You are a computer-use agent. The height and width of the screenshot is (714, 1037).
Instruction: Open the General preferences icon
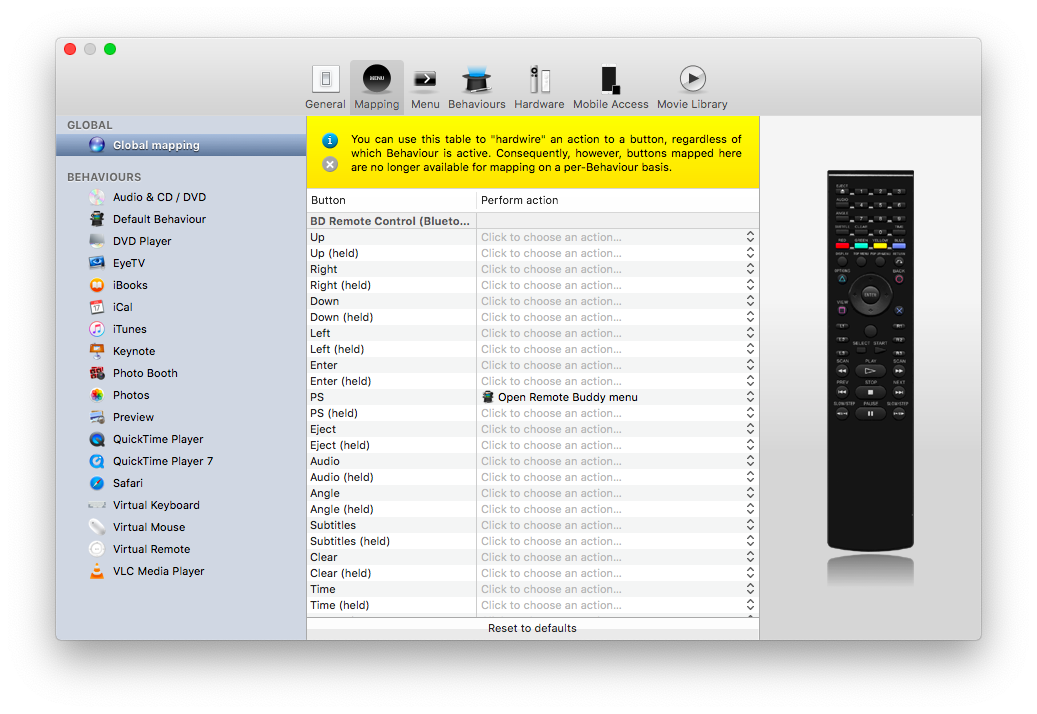tap(325, 80)
